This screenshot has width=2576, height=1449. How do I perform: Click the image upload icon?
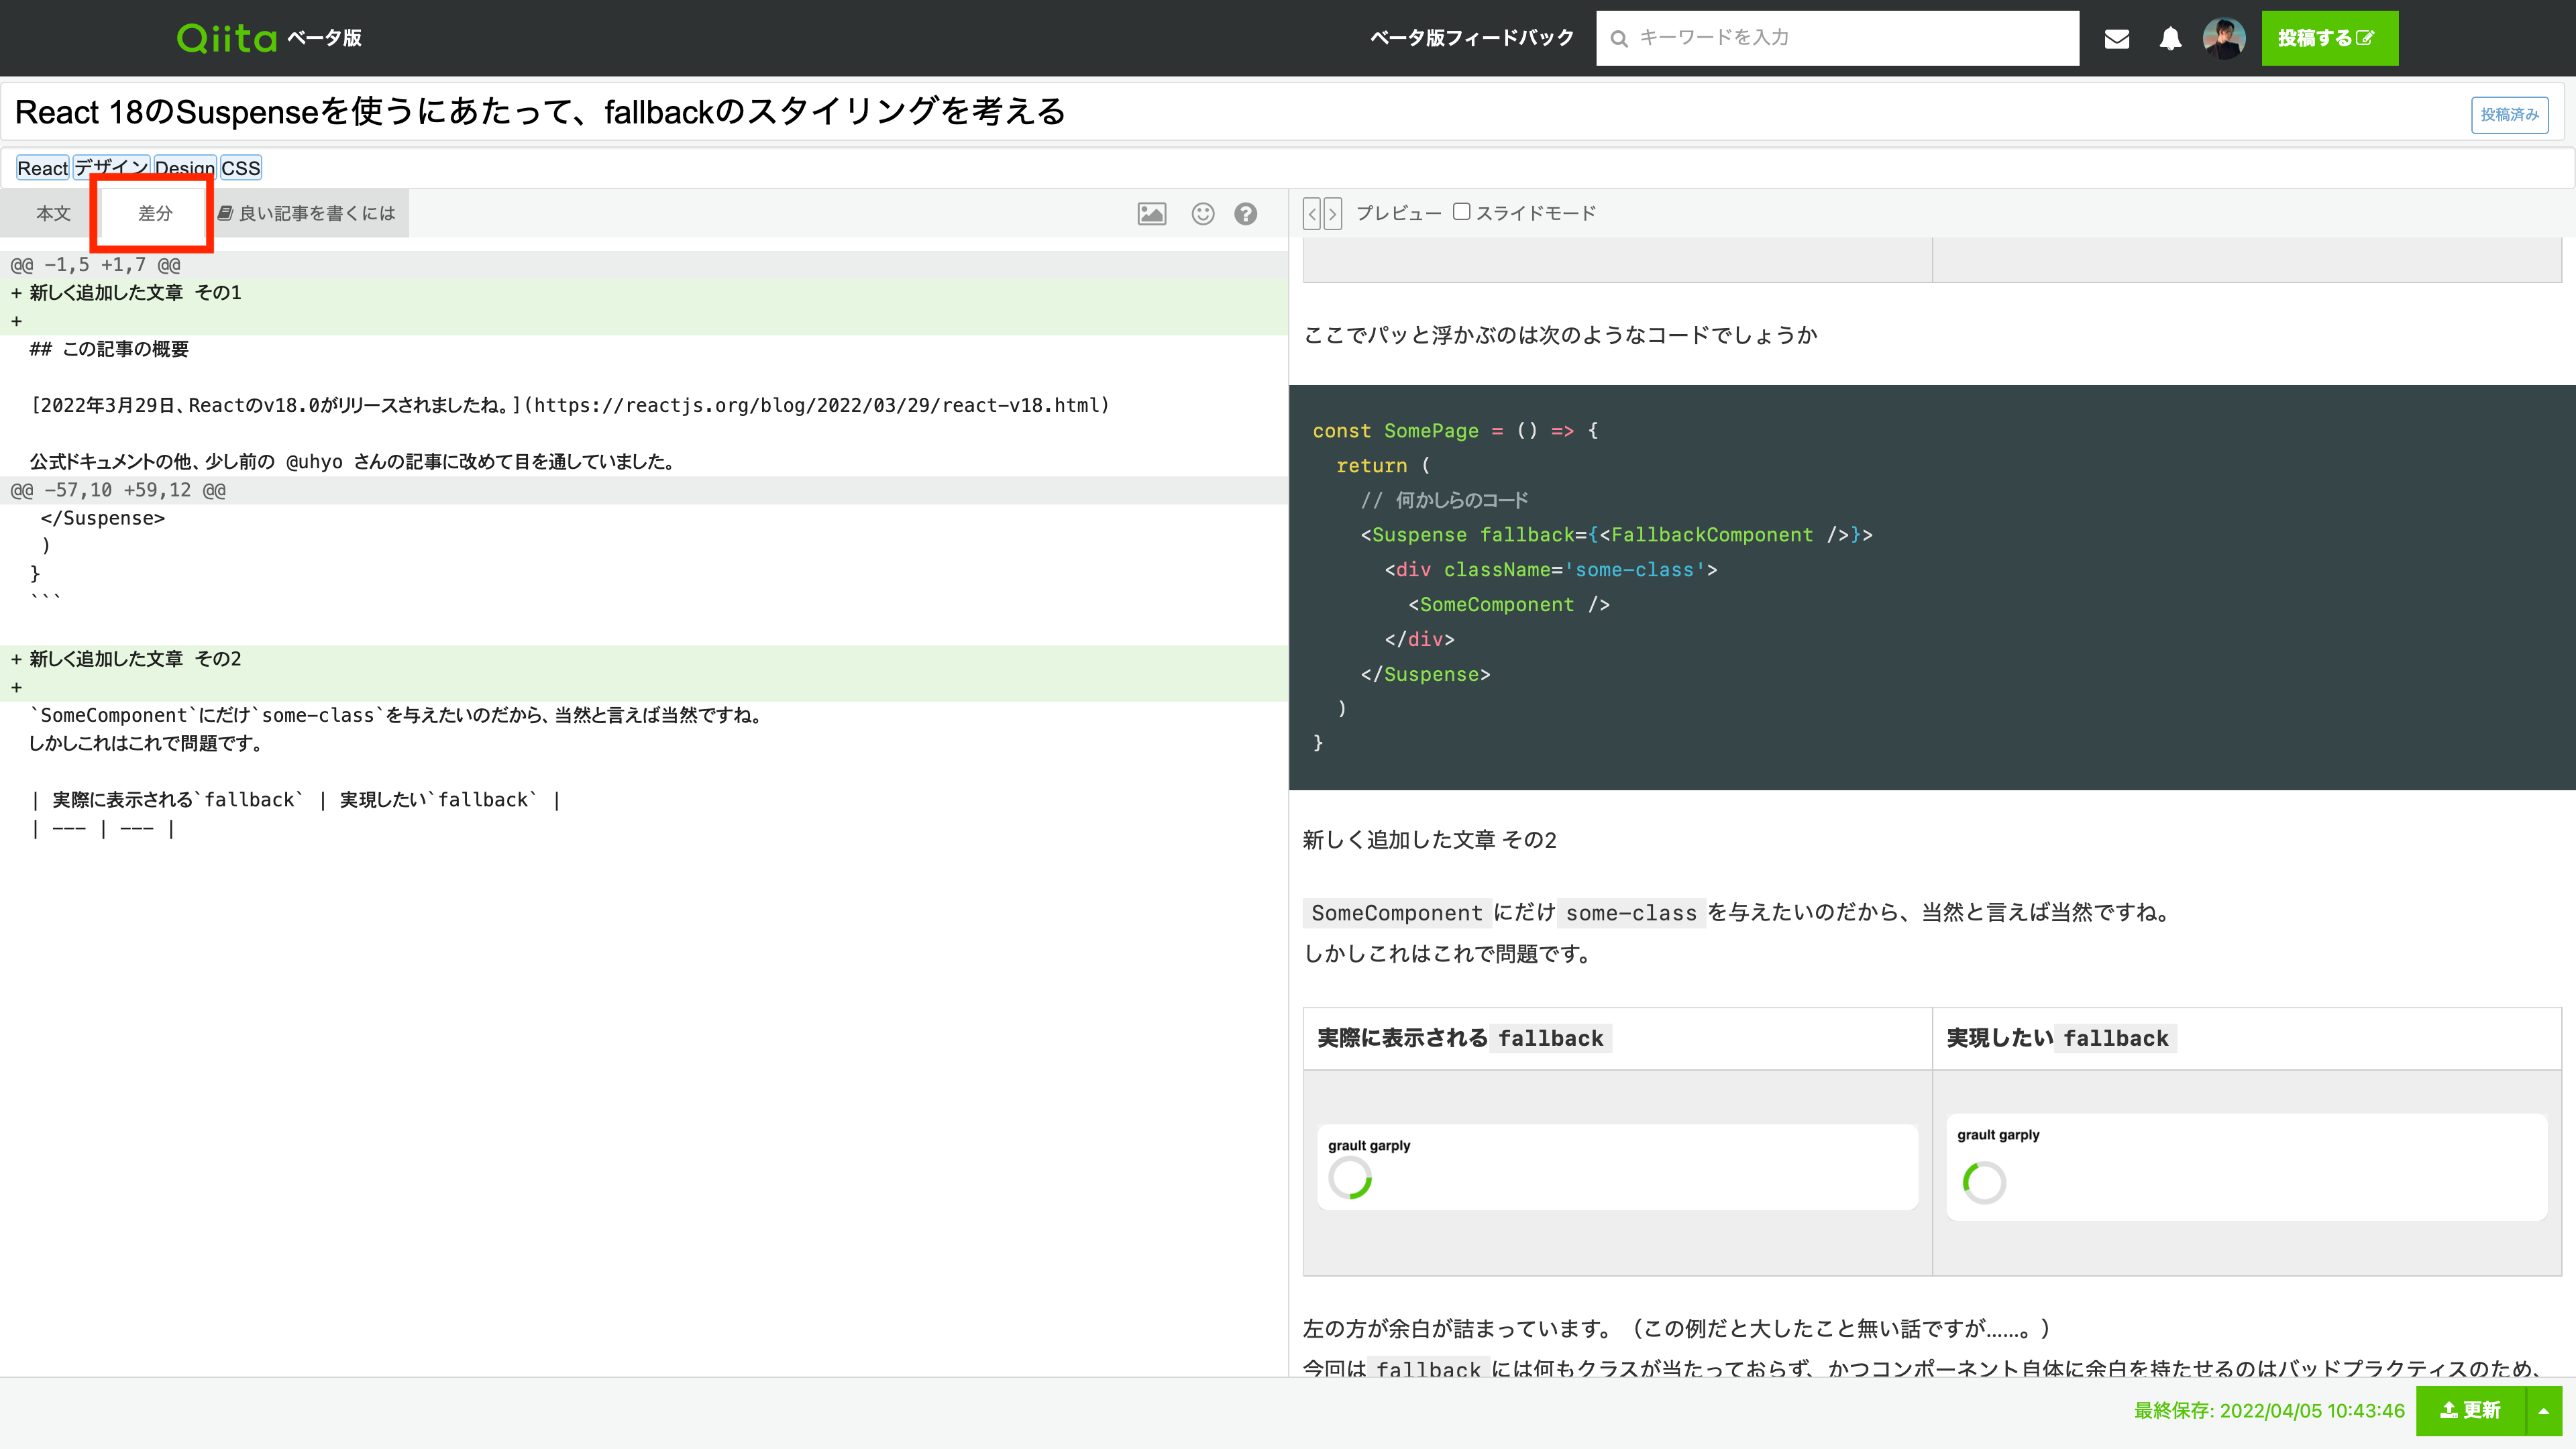1152,213
